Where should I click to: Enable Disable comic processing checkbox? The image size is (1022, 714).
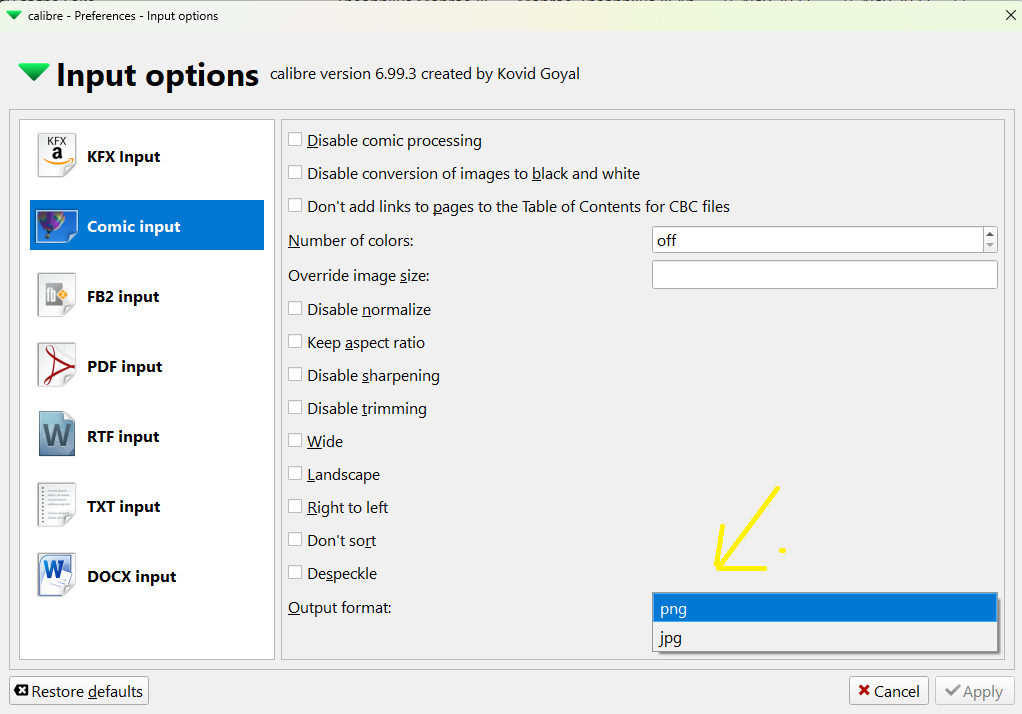[295, 140]
